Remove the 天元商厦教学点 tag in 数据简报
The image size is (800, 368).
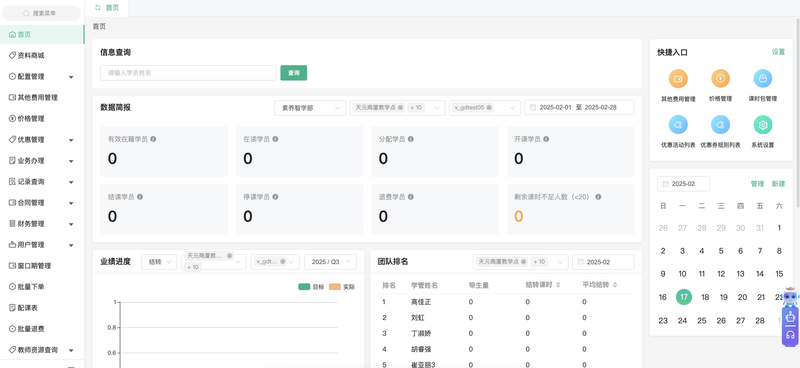(x=401, y=108)
